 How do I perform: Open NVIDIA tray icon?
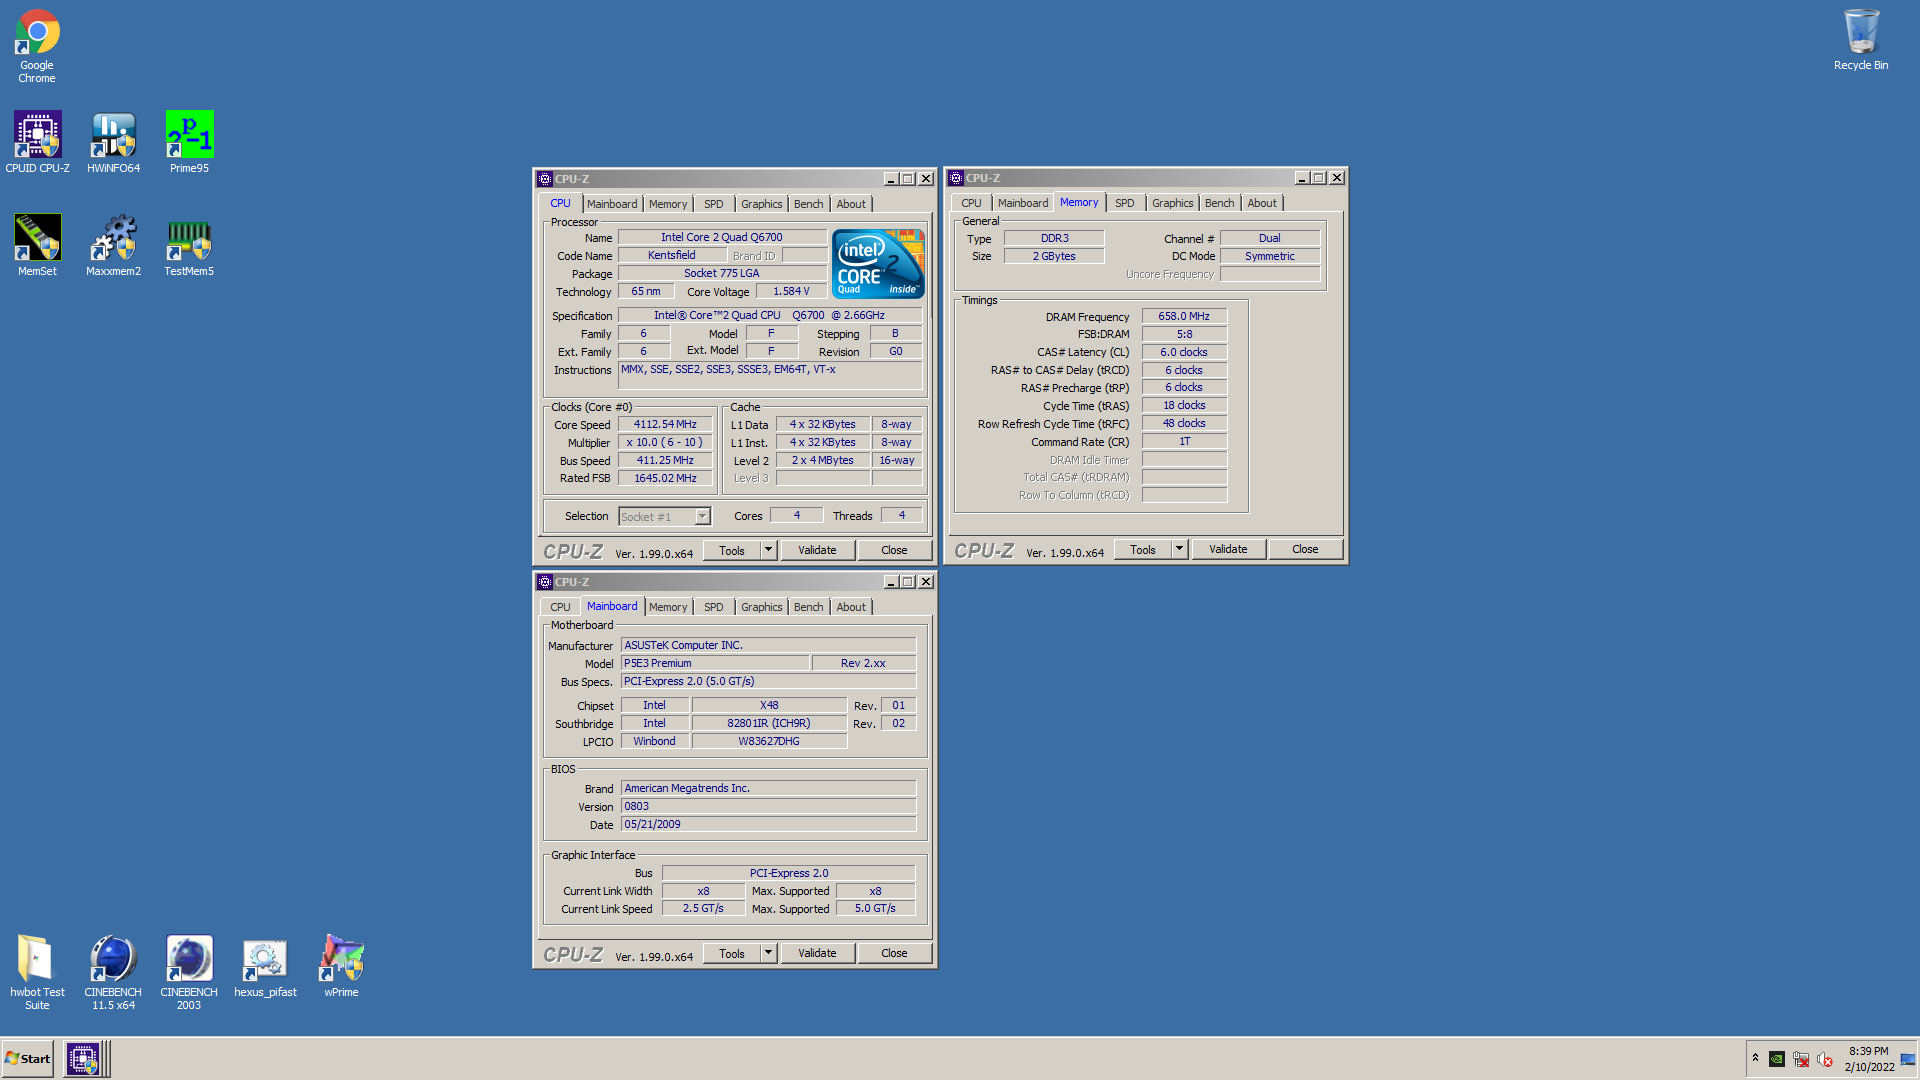pyautogui.click(x=1777, y=1059)
